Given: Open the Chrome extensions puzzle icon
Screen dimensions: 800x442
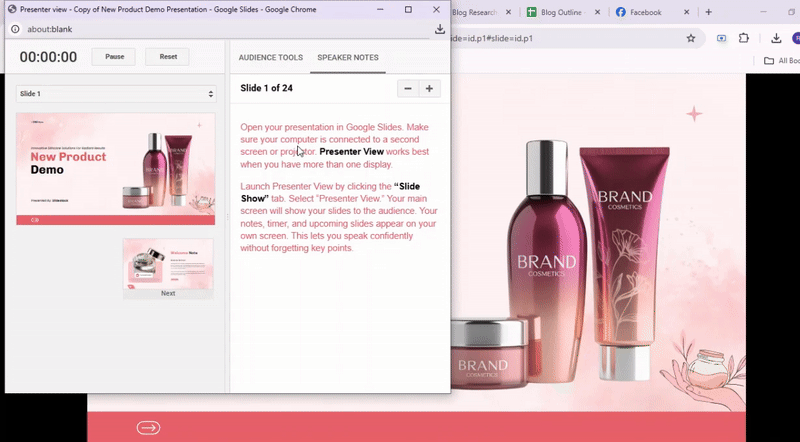Looking at the screenshot, I should click(744, 39).
